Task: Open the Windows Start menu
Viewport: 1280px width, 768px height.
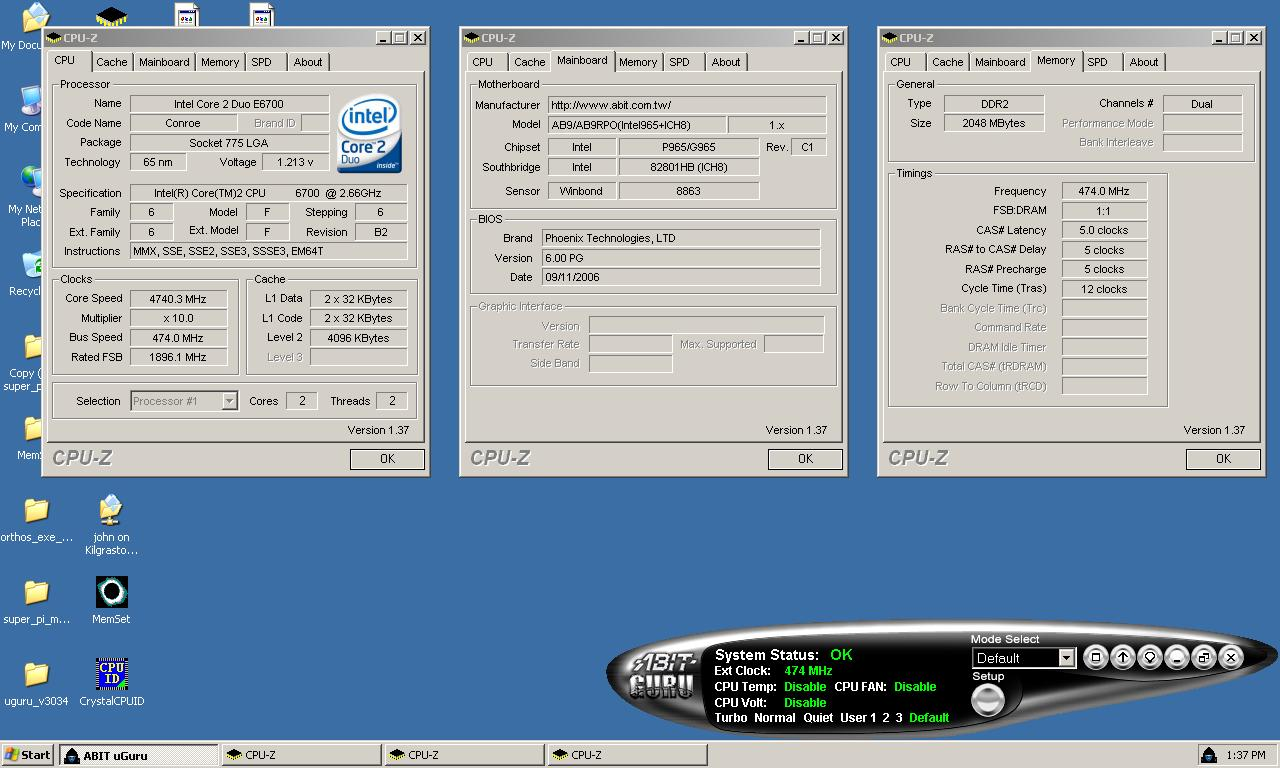Action: [x=28, y=755]
